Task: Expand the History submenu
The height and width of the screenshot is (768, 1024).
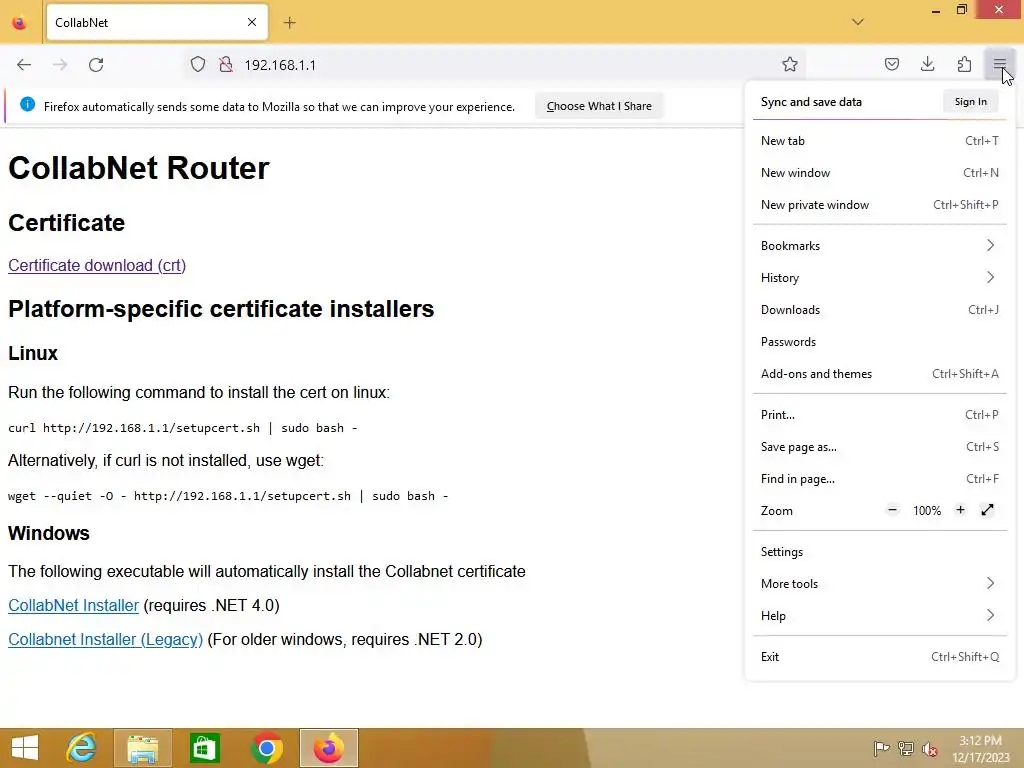Action: (x=880, y=278)
